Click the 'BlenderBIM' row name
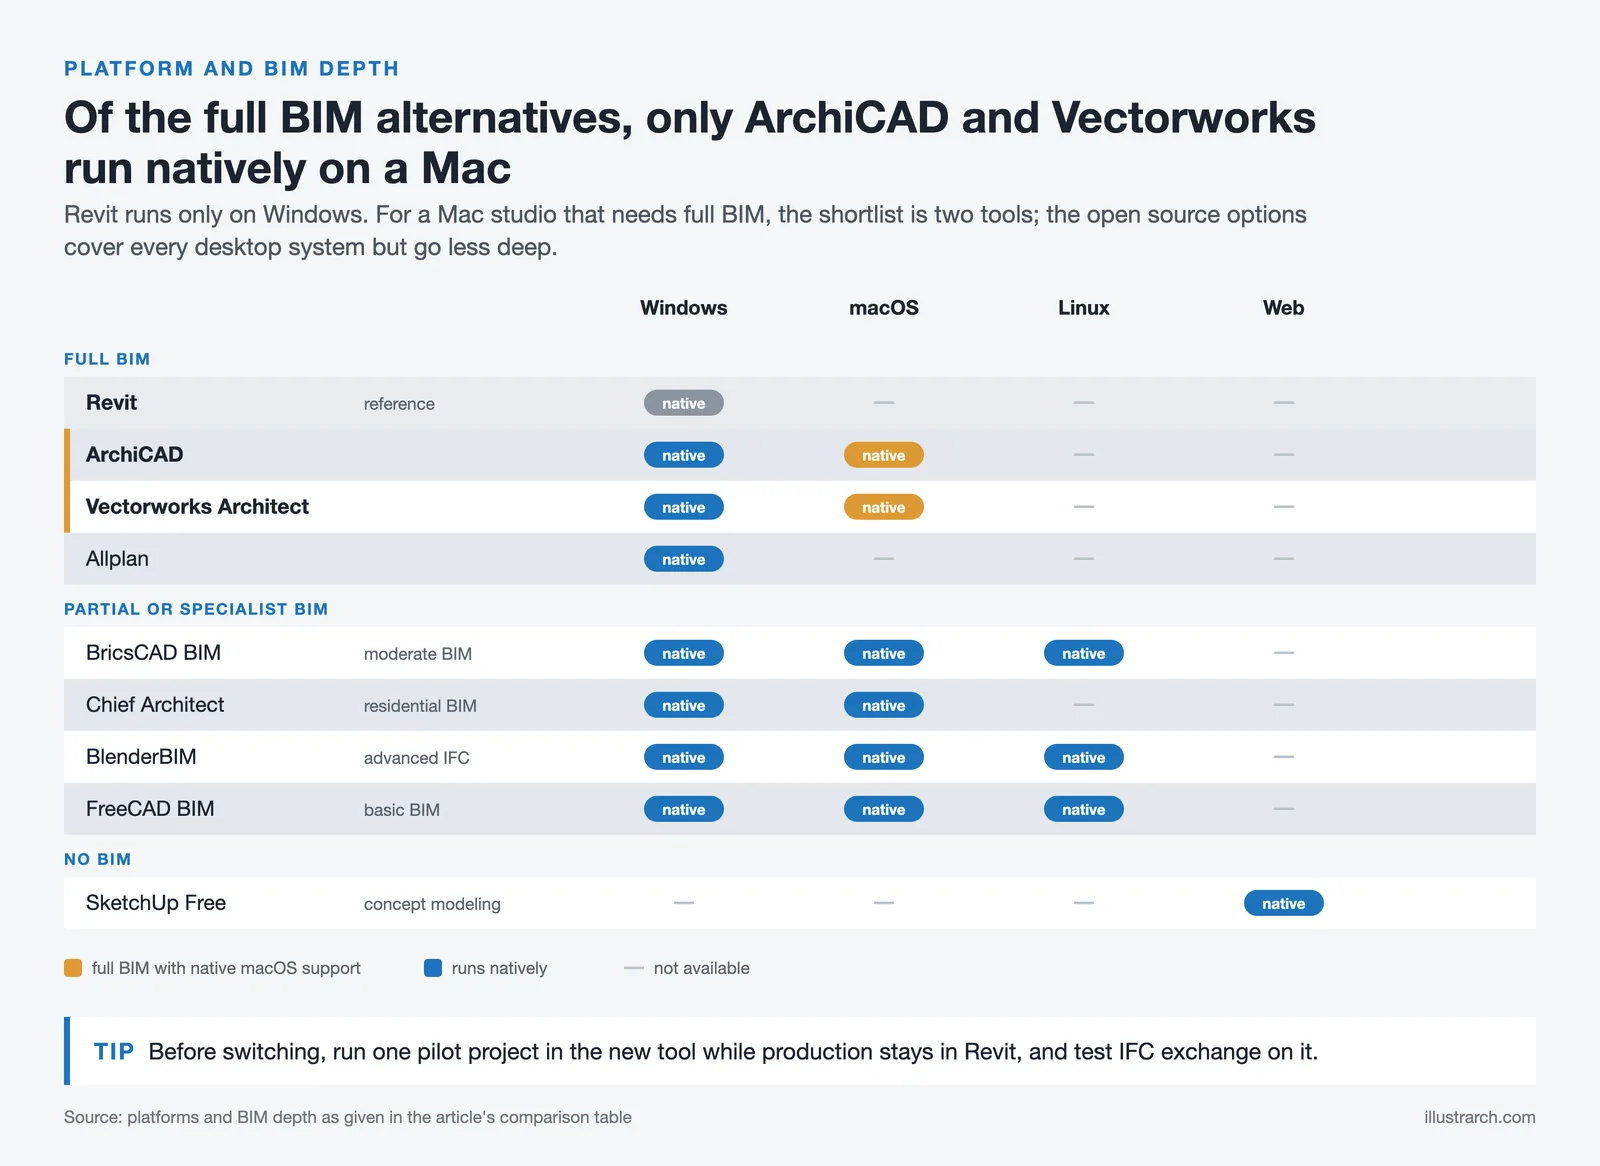Screen dimensions: 1600x1166 coord(141,757)
